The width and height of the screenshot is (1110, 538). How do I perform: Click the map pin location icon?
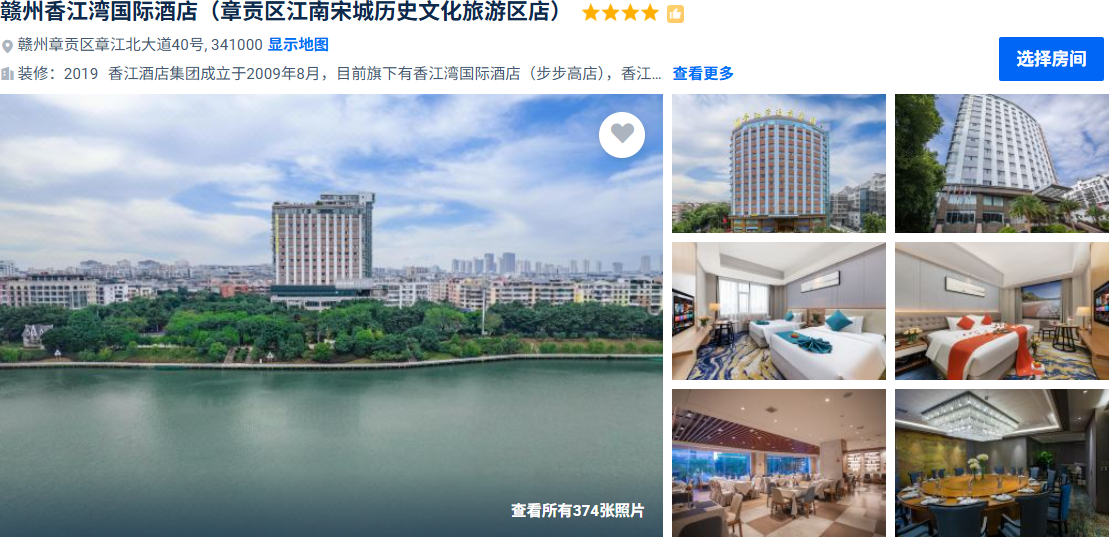pyautogui.click(x=7, y=46)
